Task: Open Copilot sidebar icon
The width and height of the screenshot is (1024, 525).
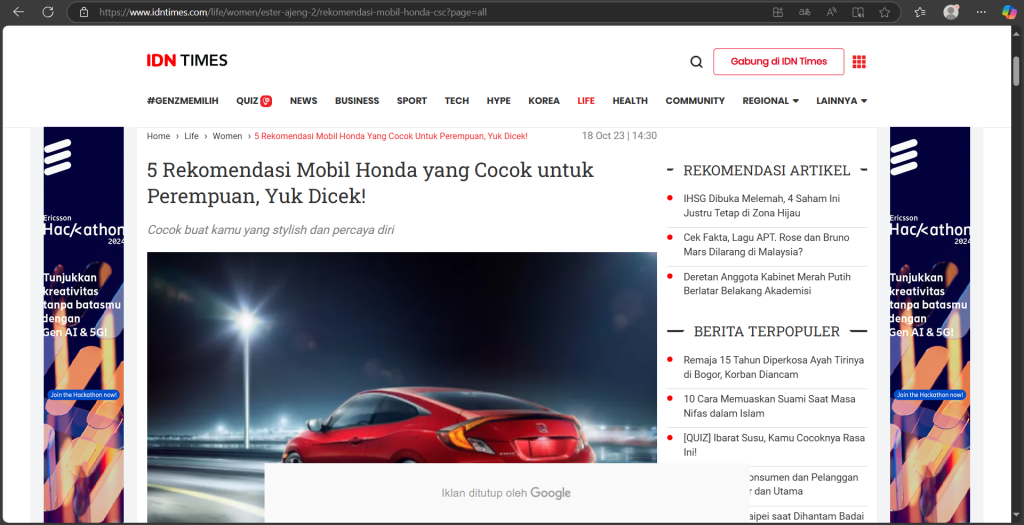Action: (1009, 12)
